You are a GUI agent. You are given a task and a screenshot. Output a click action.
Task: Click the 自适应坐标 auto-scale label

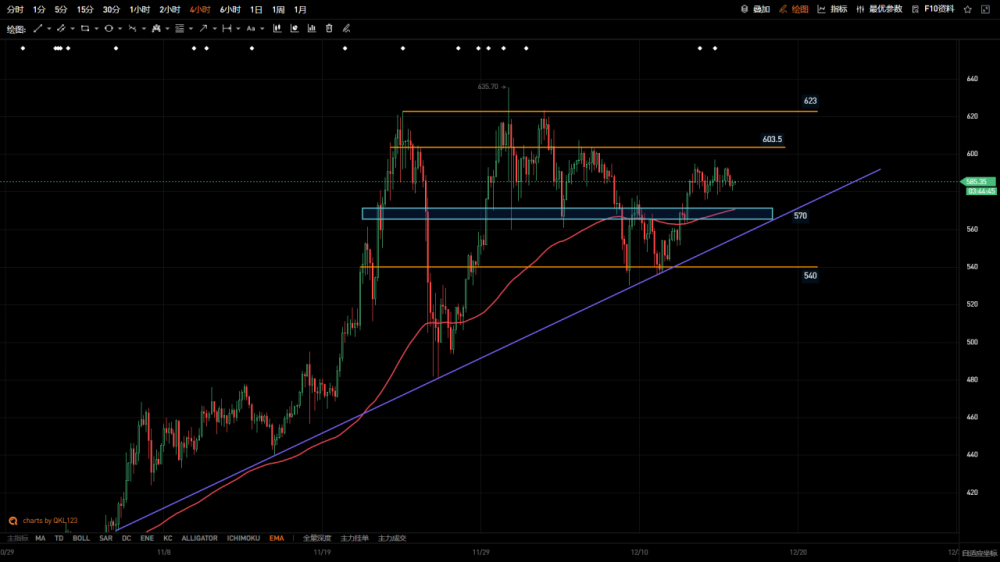pyautogui.click(x=980, y=553)
